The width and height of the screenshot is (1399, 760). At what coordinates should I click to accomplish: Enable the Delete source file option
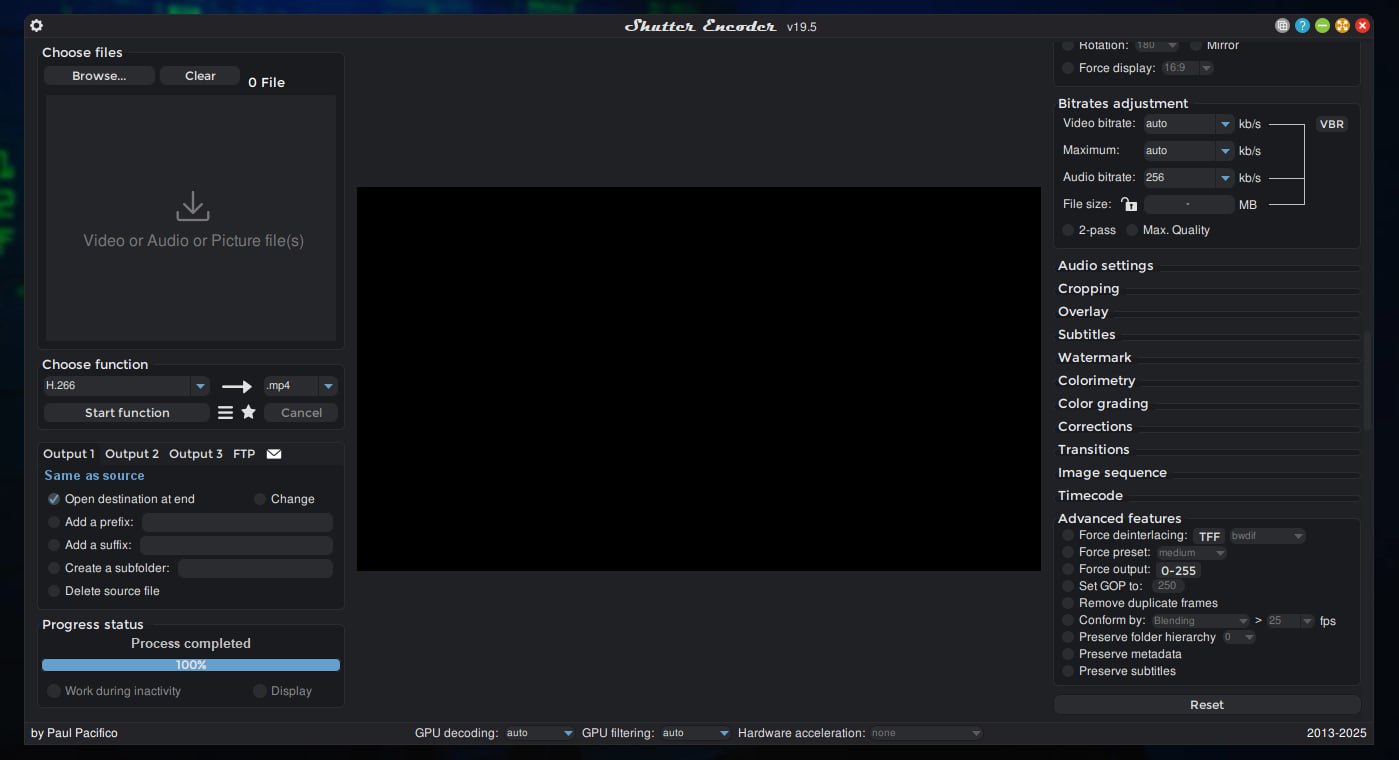(x=54, y=591)
